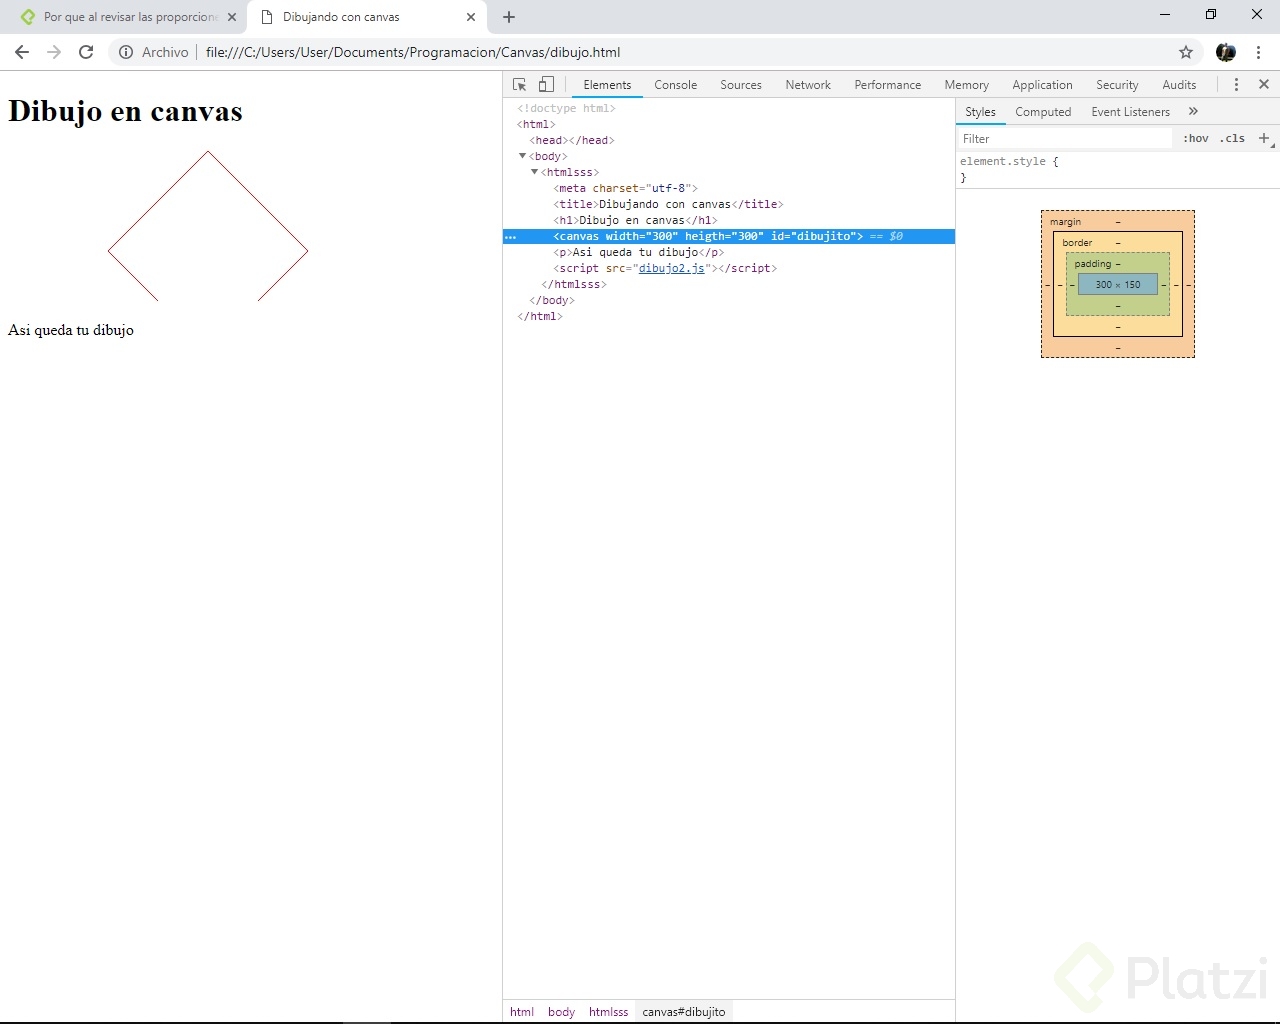Collapse the htmlsss node in the DOM tree
The image size is (1280, 1024).
tap(534, 172)
